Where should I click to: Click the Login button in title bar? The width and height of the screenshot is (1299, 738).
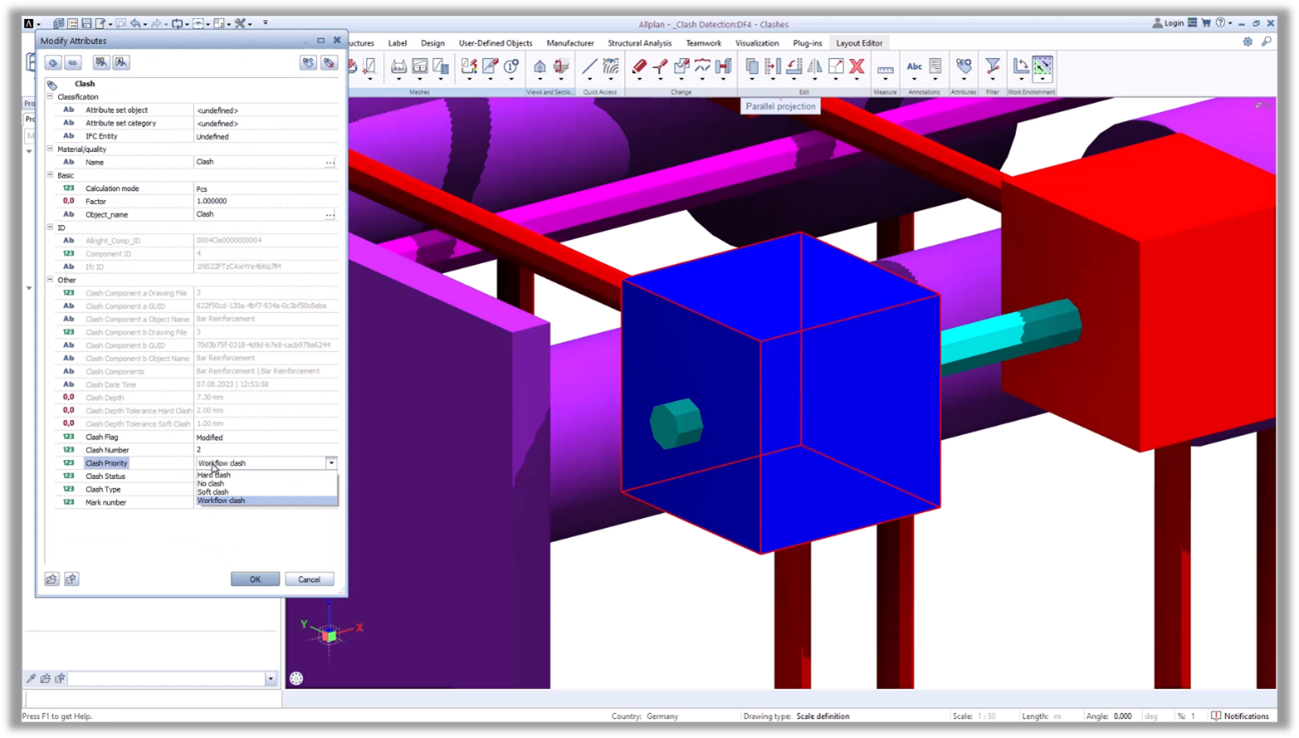[x=1168, y=23]
